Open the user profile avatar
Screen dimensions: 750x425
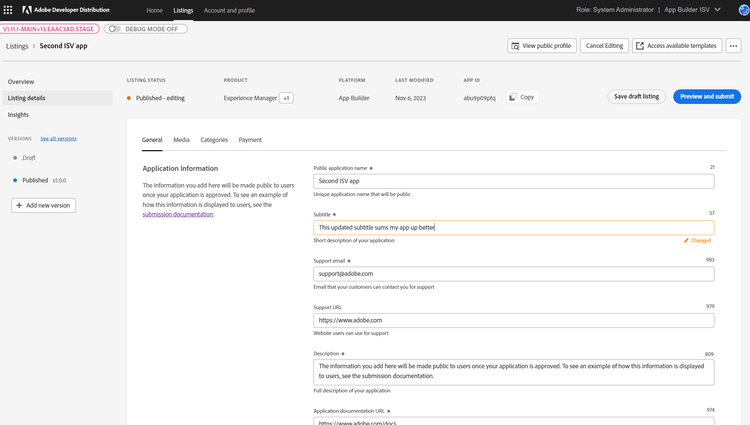[x=743, y=10]
